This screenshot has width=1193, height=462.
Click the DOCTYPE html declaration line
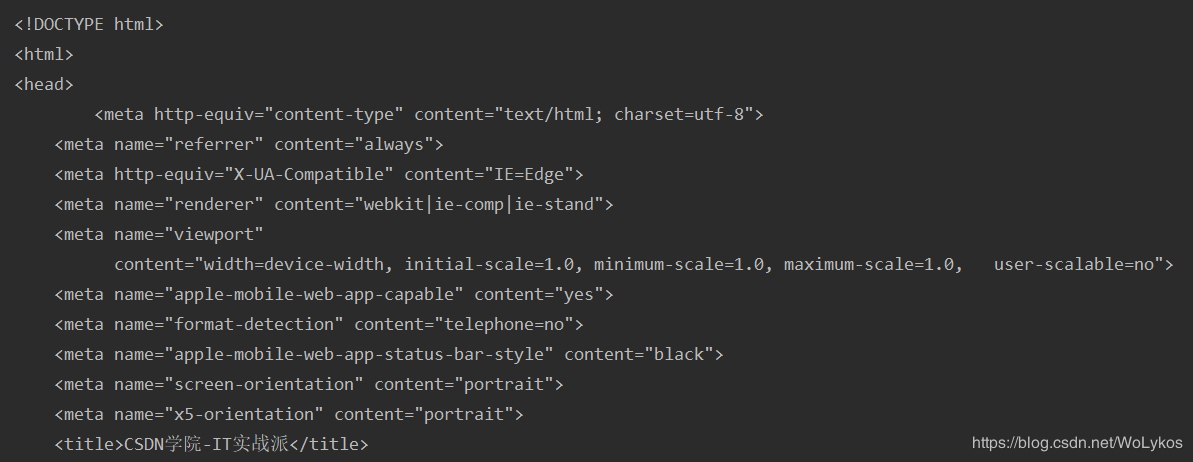click(x=89, y=24)
